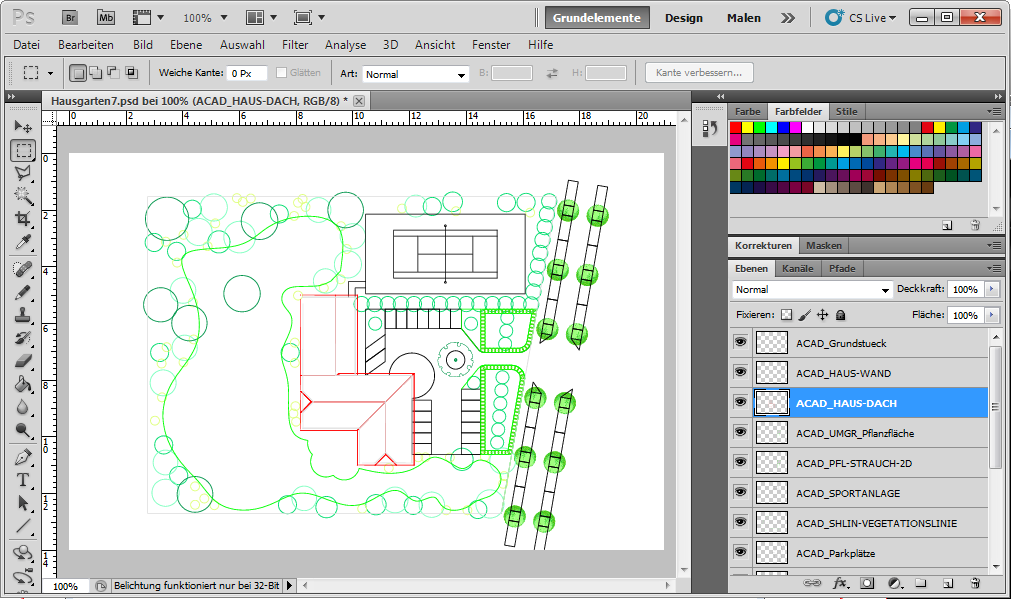Toggle visibility of ACAD_SPORTANLAGE layer
The height and width of the screenshot is (599, 1011).
pos(740,493)
